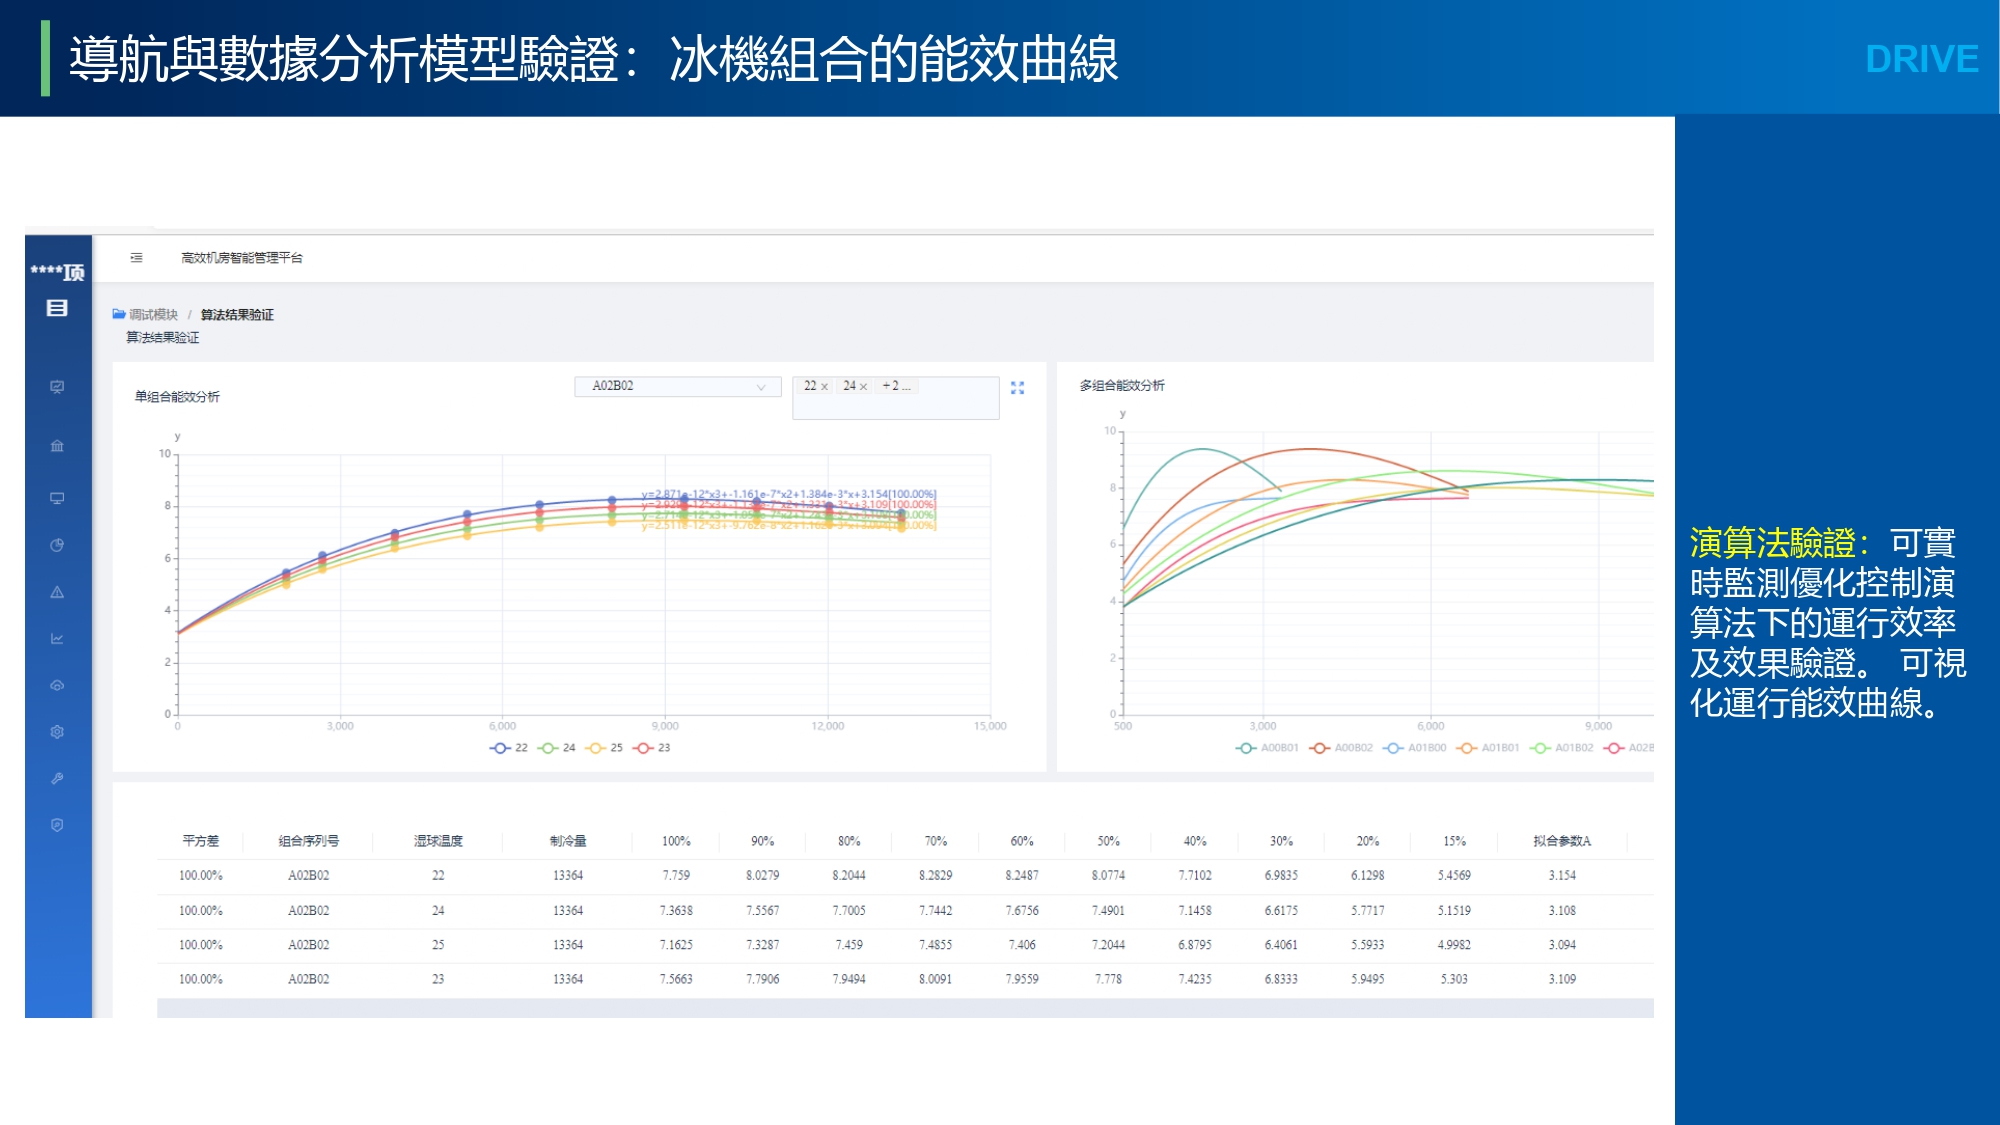
Task: Expand the +2 hidden temperature tags
Action: [x=895, y=386]
